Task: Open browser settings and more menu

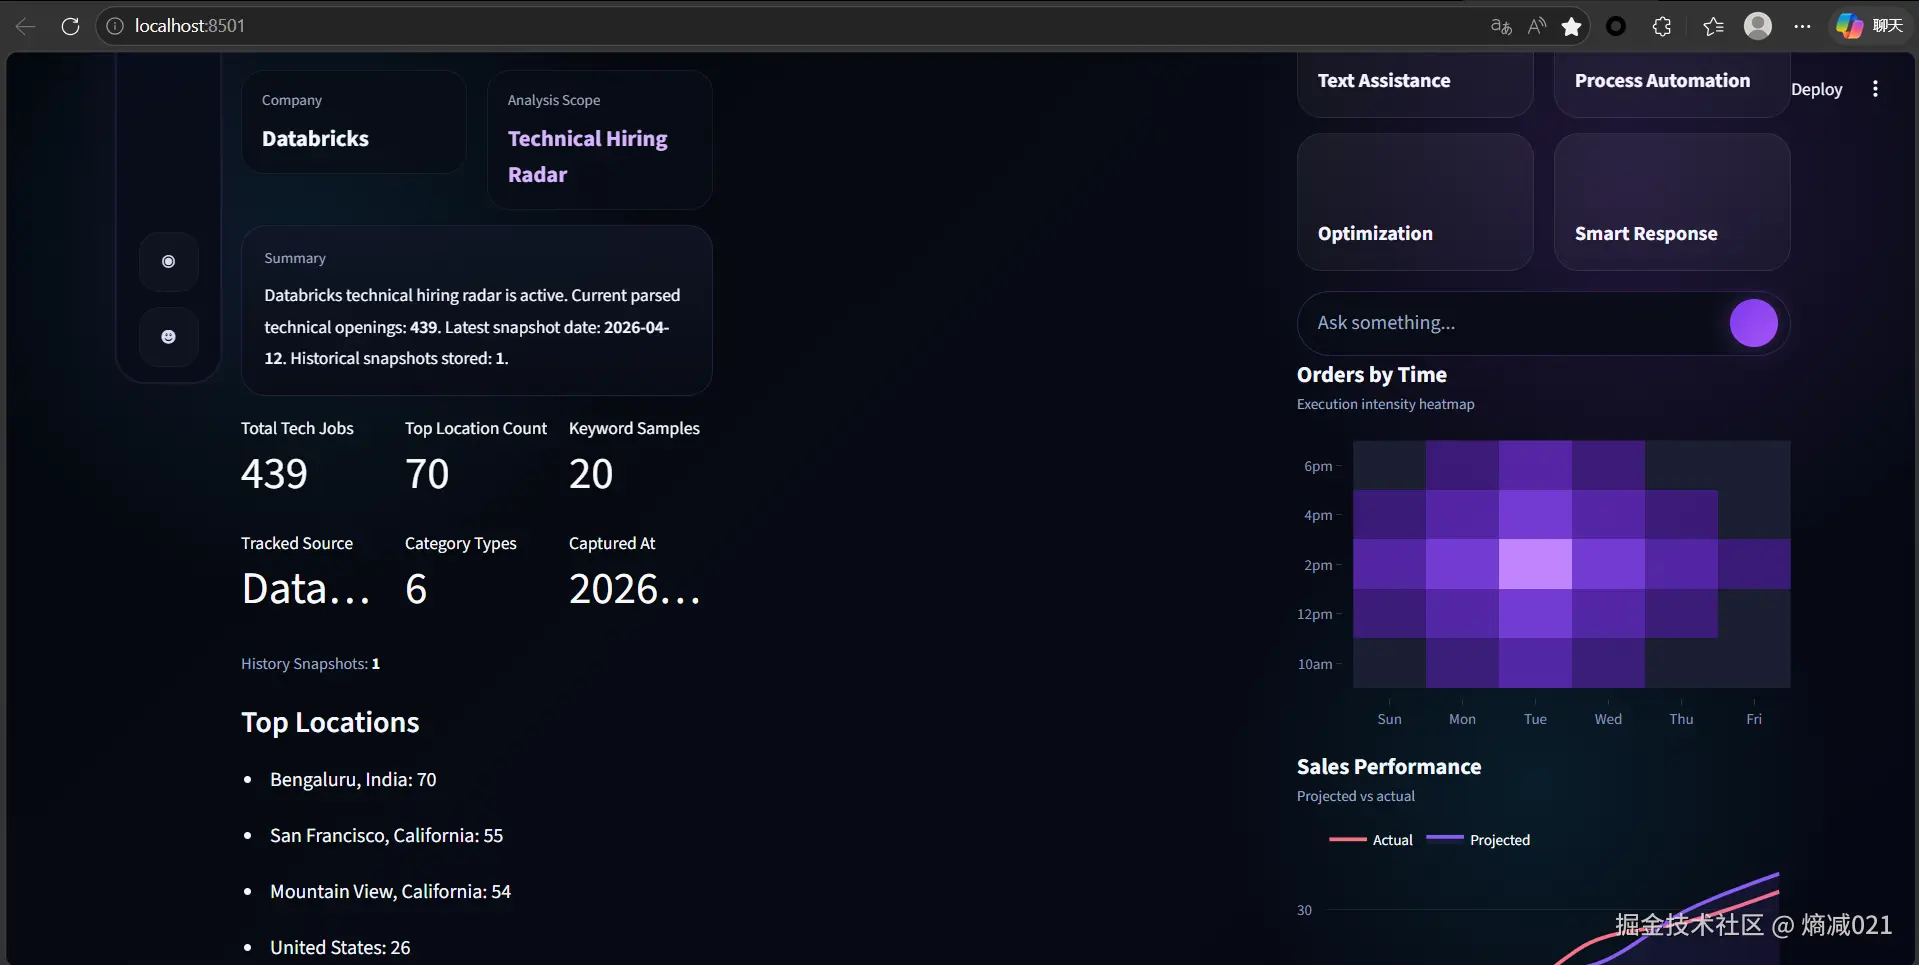Action: [1802, 26]
